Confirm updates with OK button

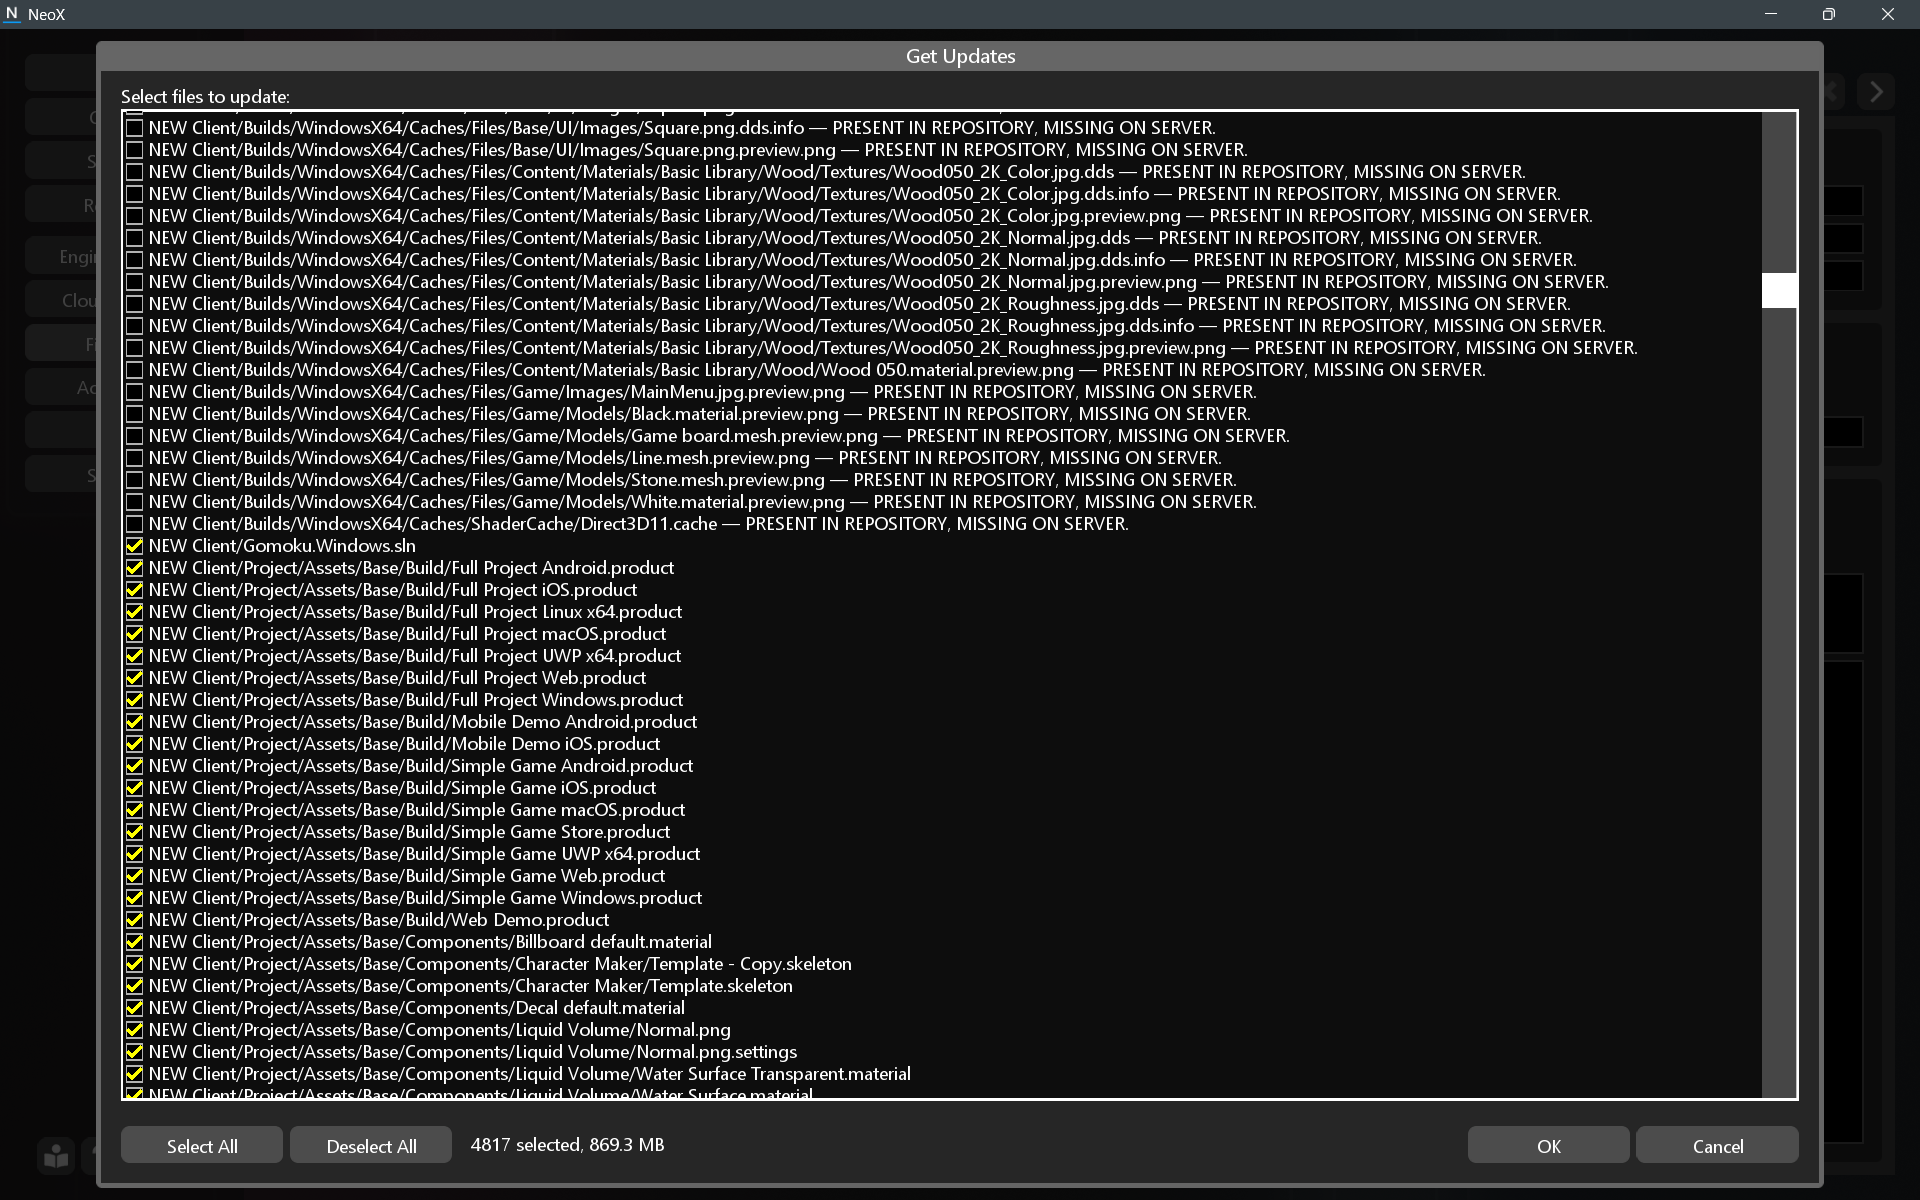[x=1548, y=1146]
